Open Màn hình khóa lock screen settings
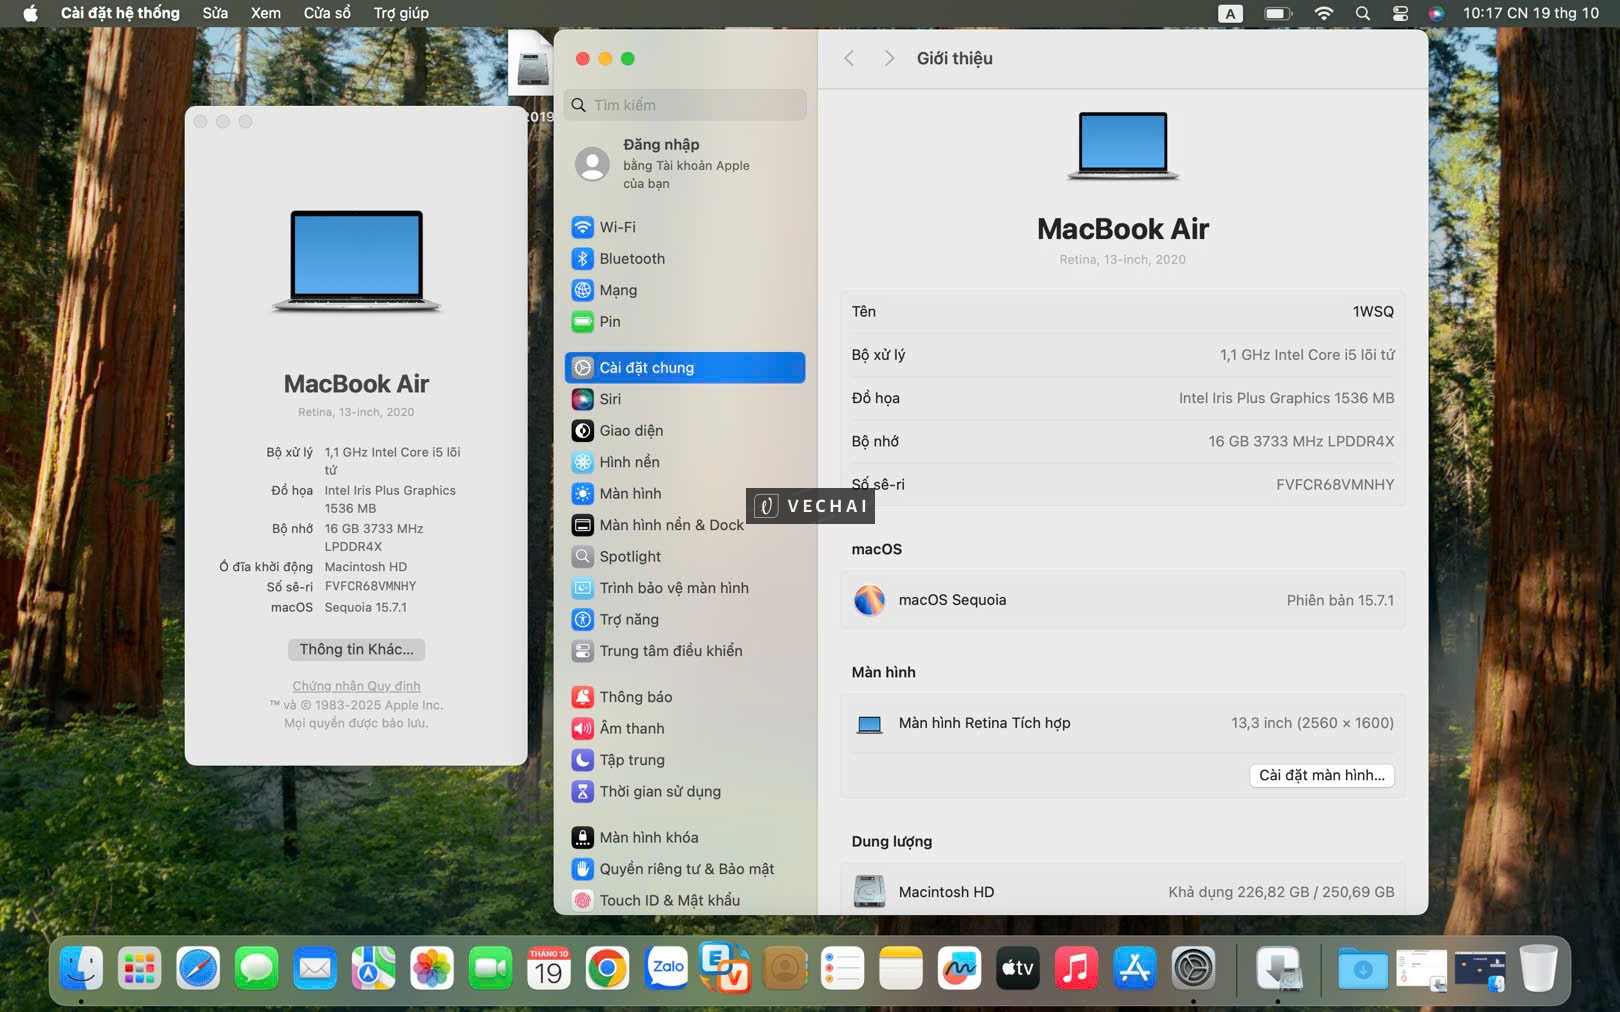This screenshot has width=1620, height=1012. point(646,837)
